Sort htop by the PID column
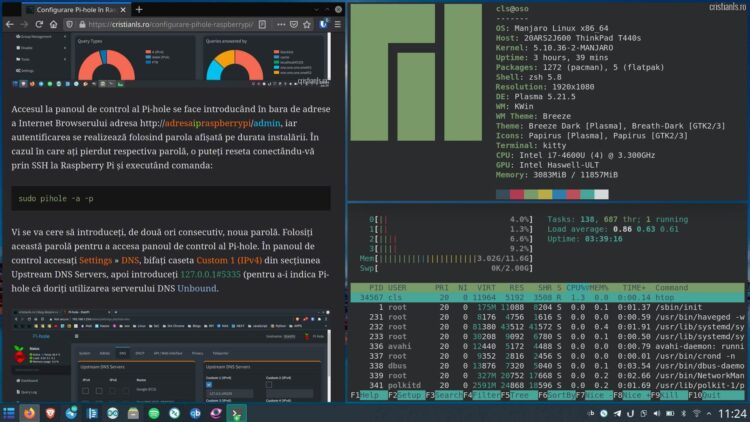Viewport: 750px width, 422px height. pyautogui.click(x=375, y=288)
